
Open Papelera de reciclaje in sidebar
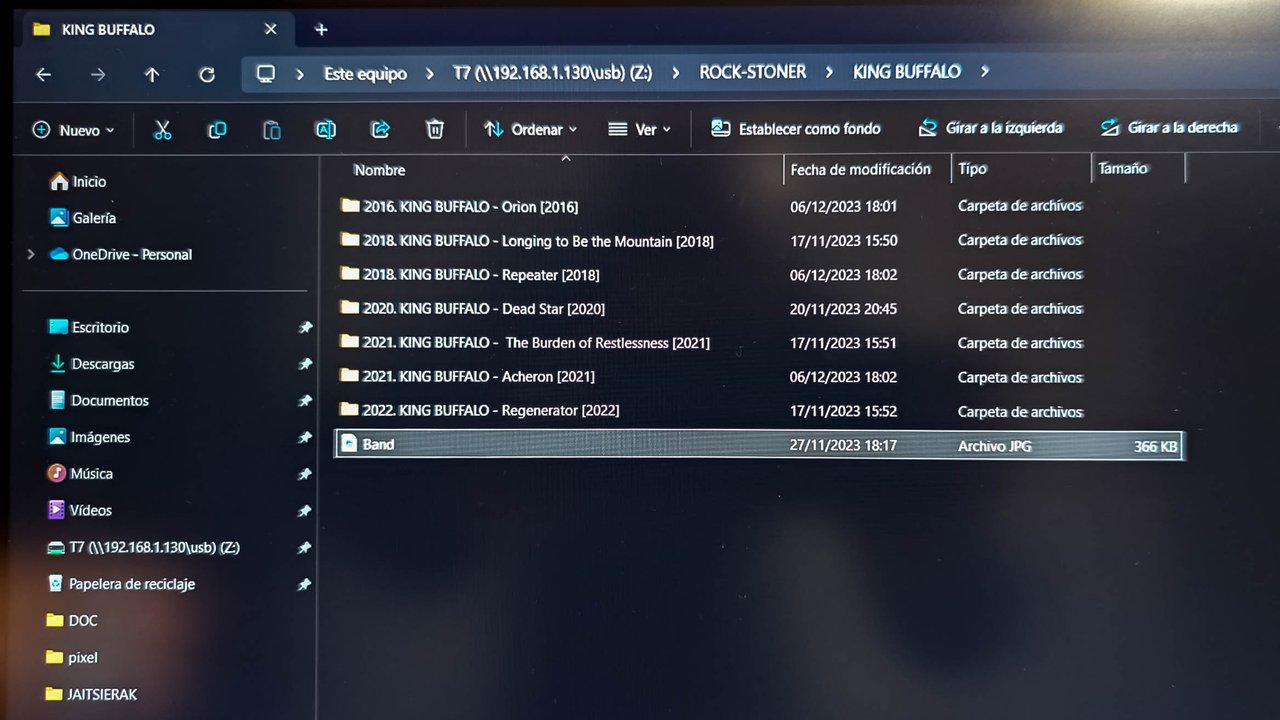121,584
